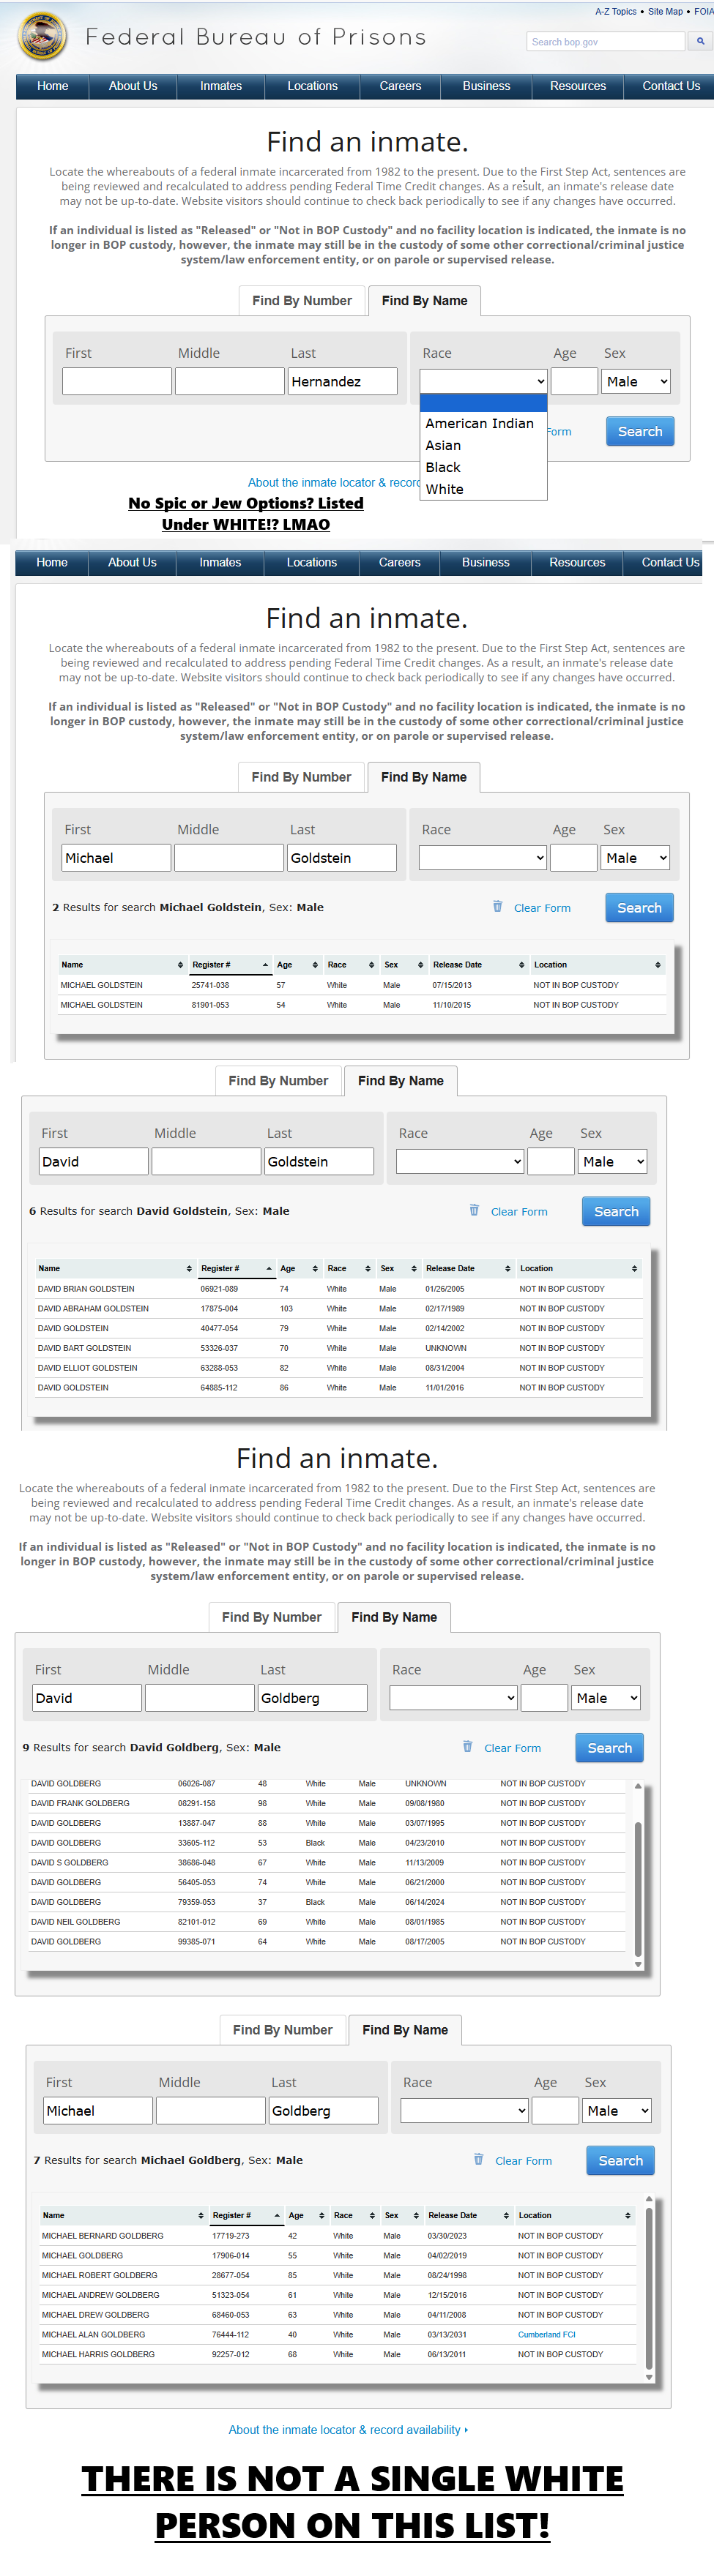The height and width of the screenshot is (2576, 714).
Task: Click Name sort arrows in Michael Goldberg results
Action: point(201,2215)
